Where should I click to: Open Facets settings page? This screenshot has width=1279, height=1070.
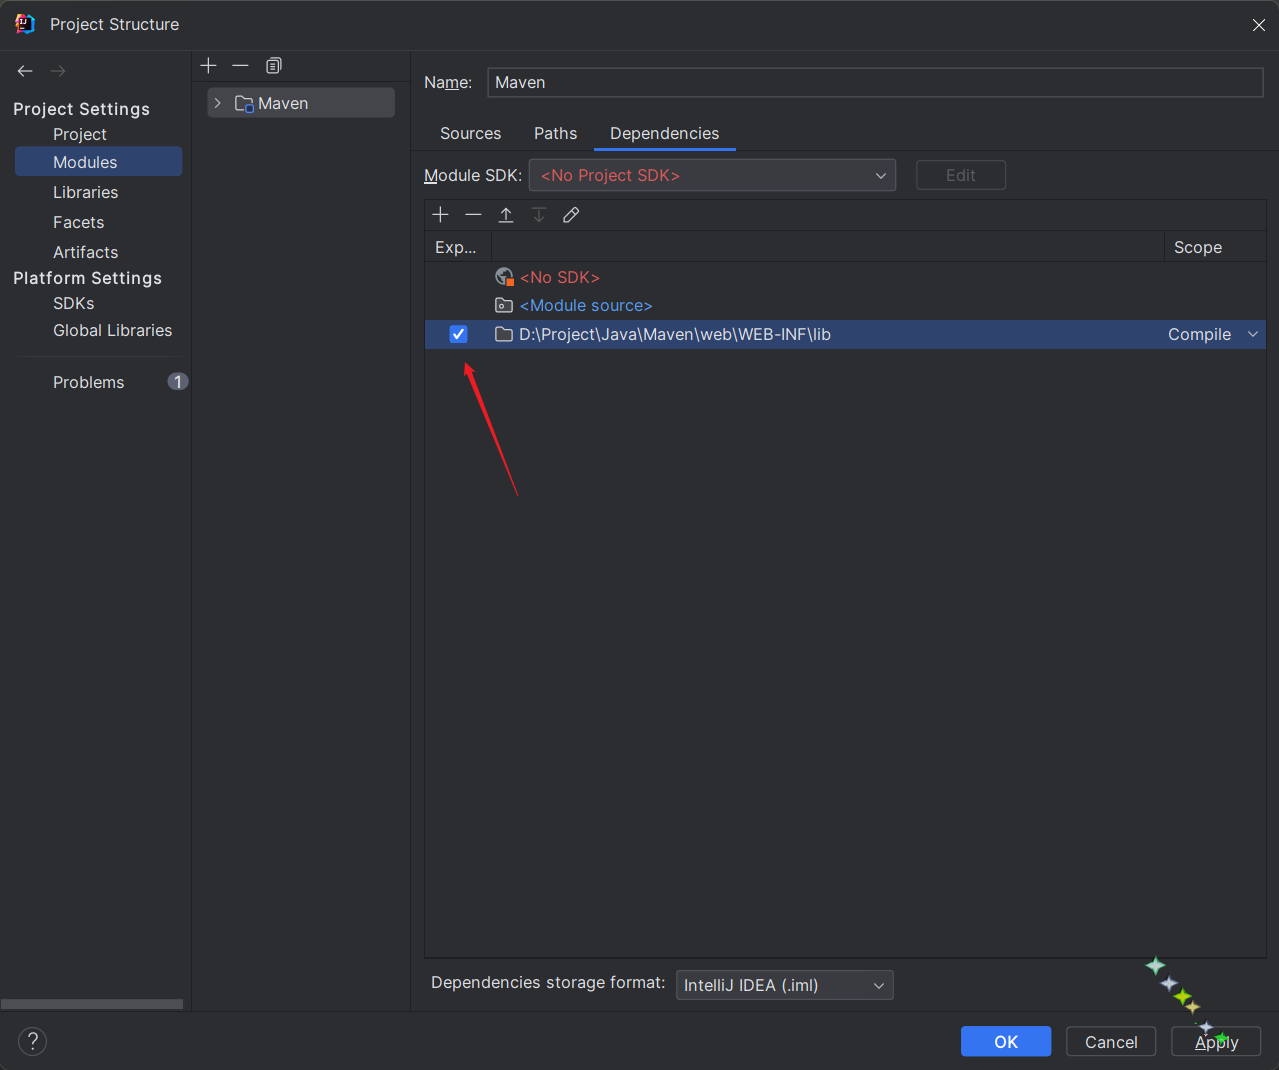78,222
